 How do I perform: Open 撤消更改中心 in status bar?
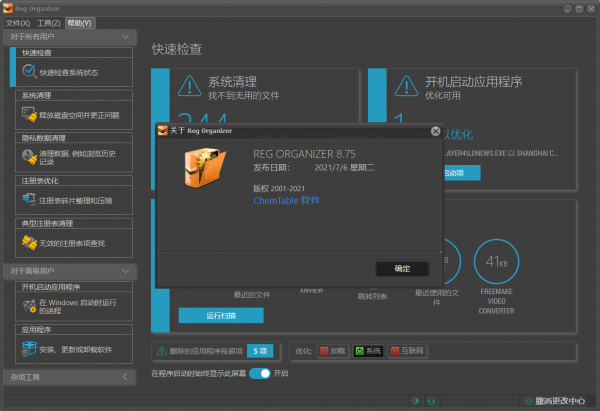click(555, 401)
